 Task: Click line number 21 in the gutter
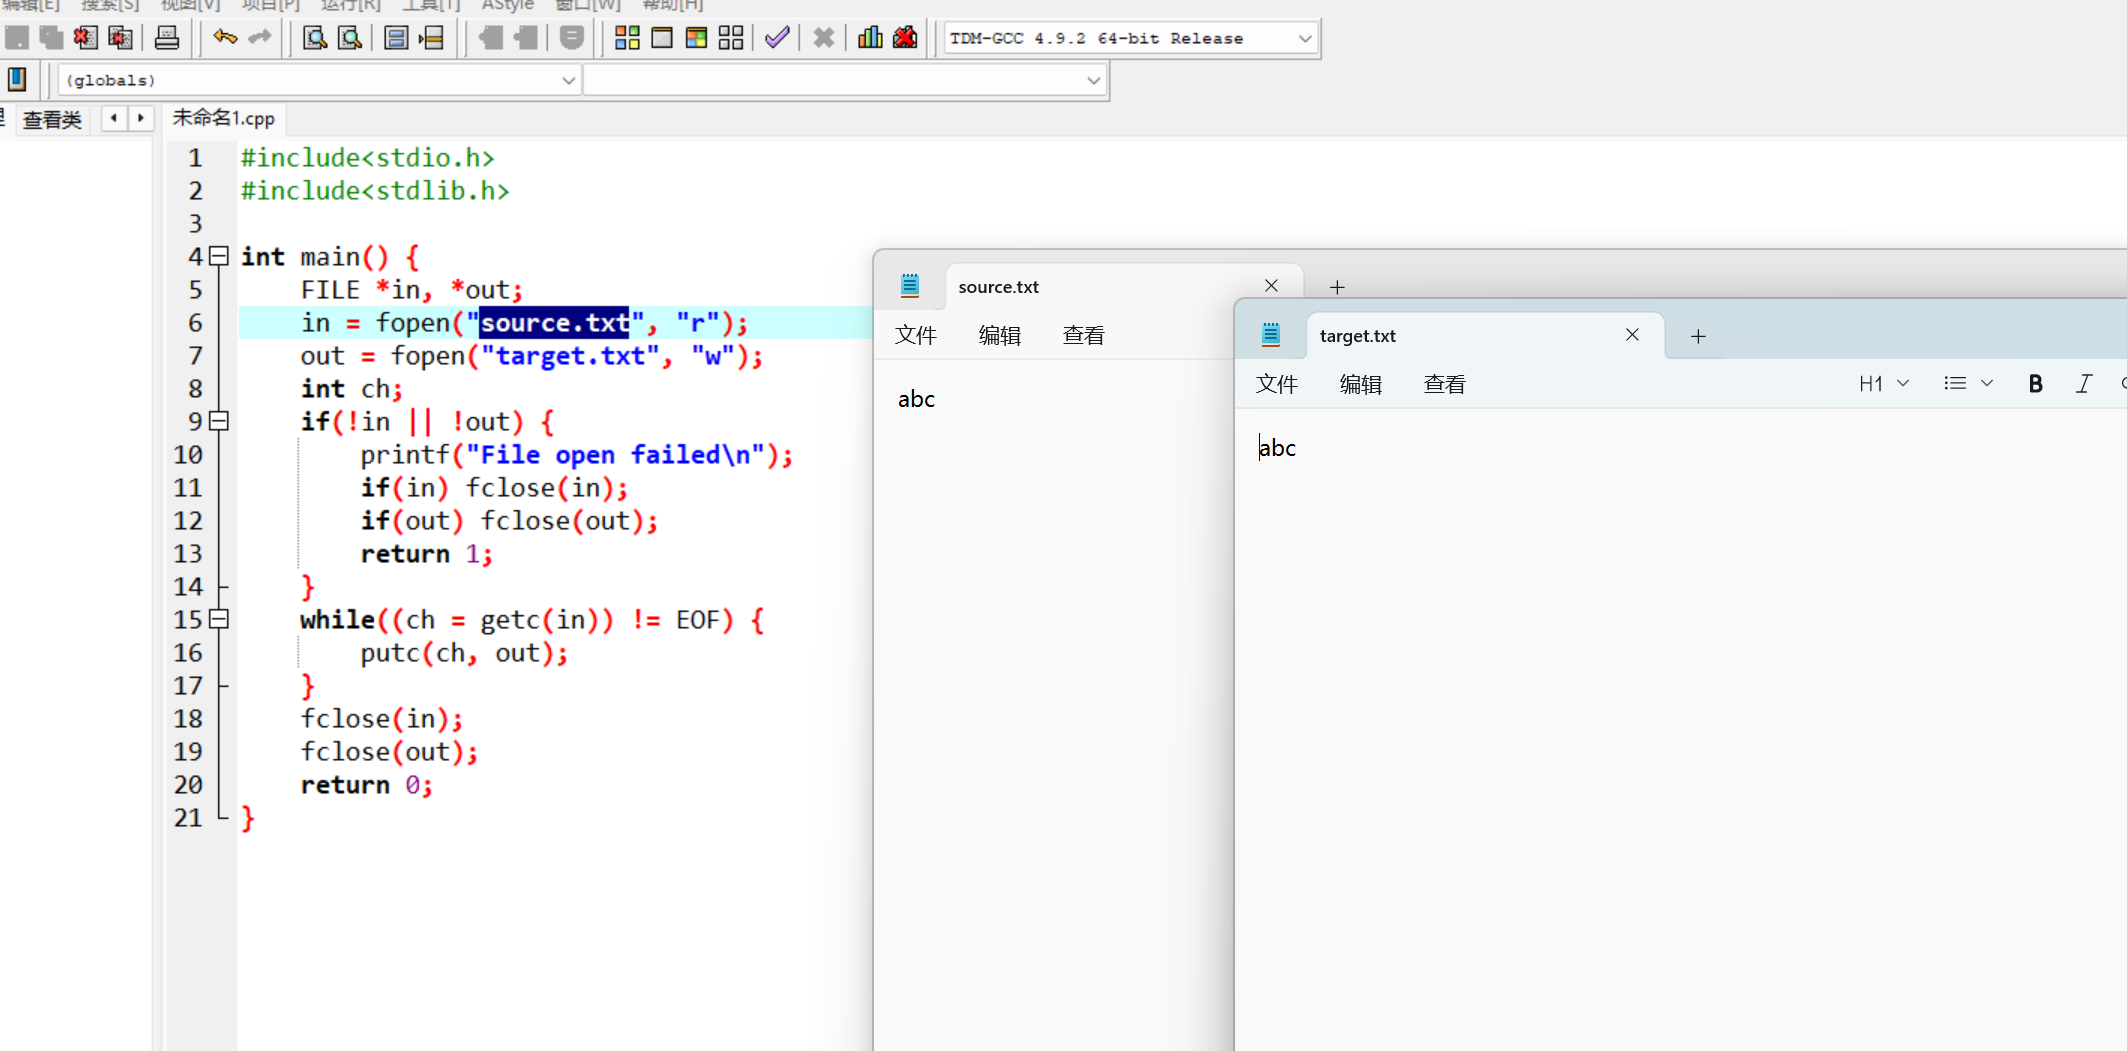[x=188, y=818]
